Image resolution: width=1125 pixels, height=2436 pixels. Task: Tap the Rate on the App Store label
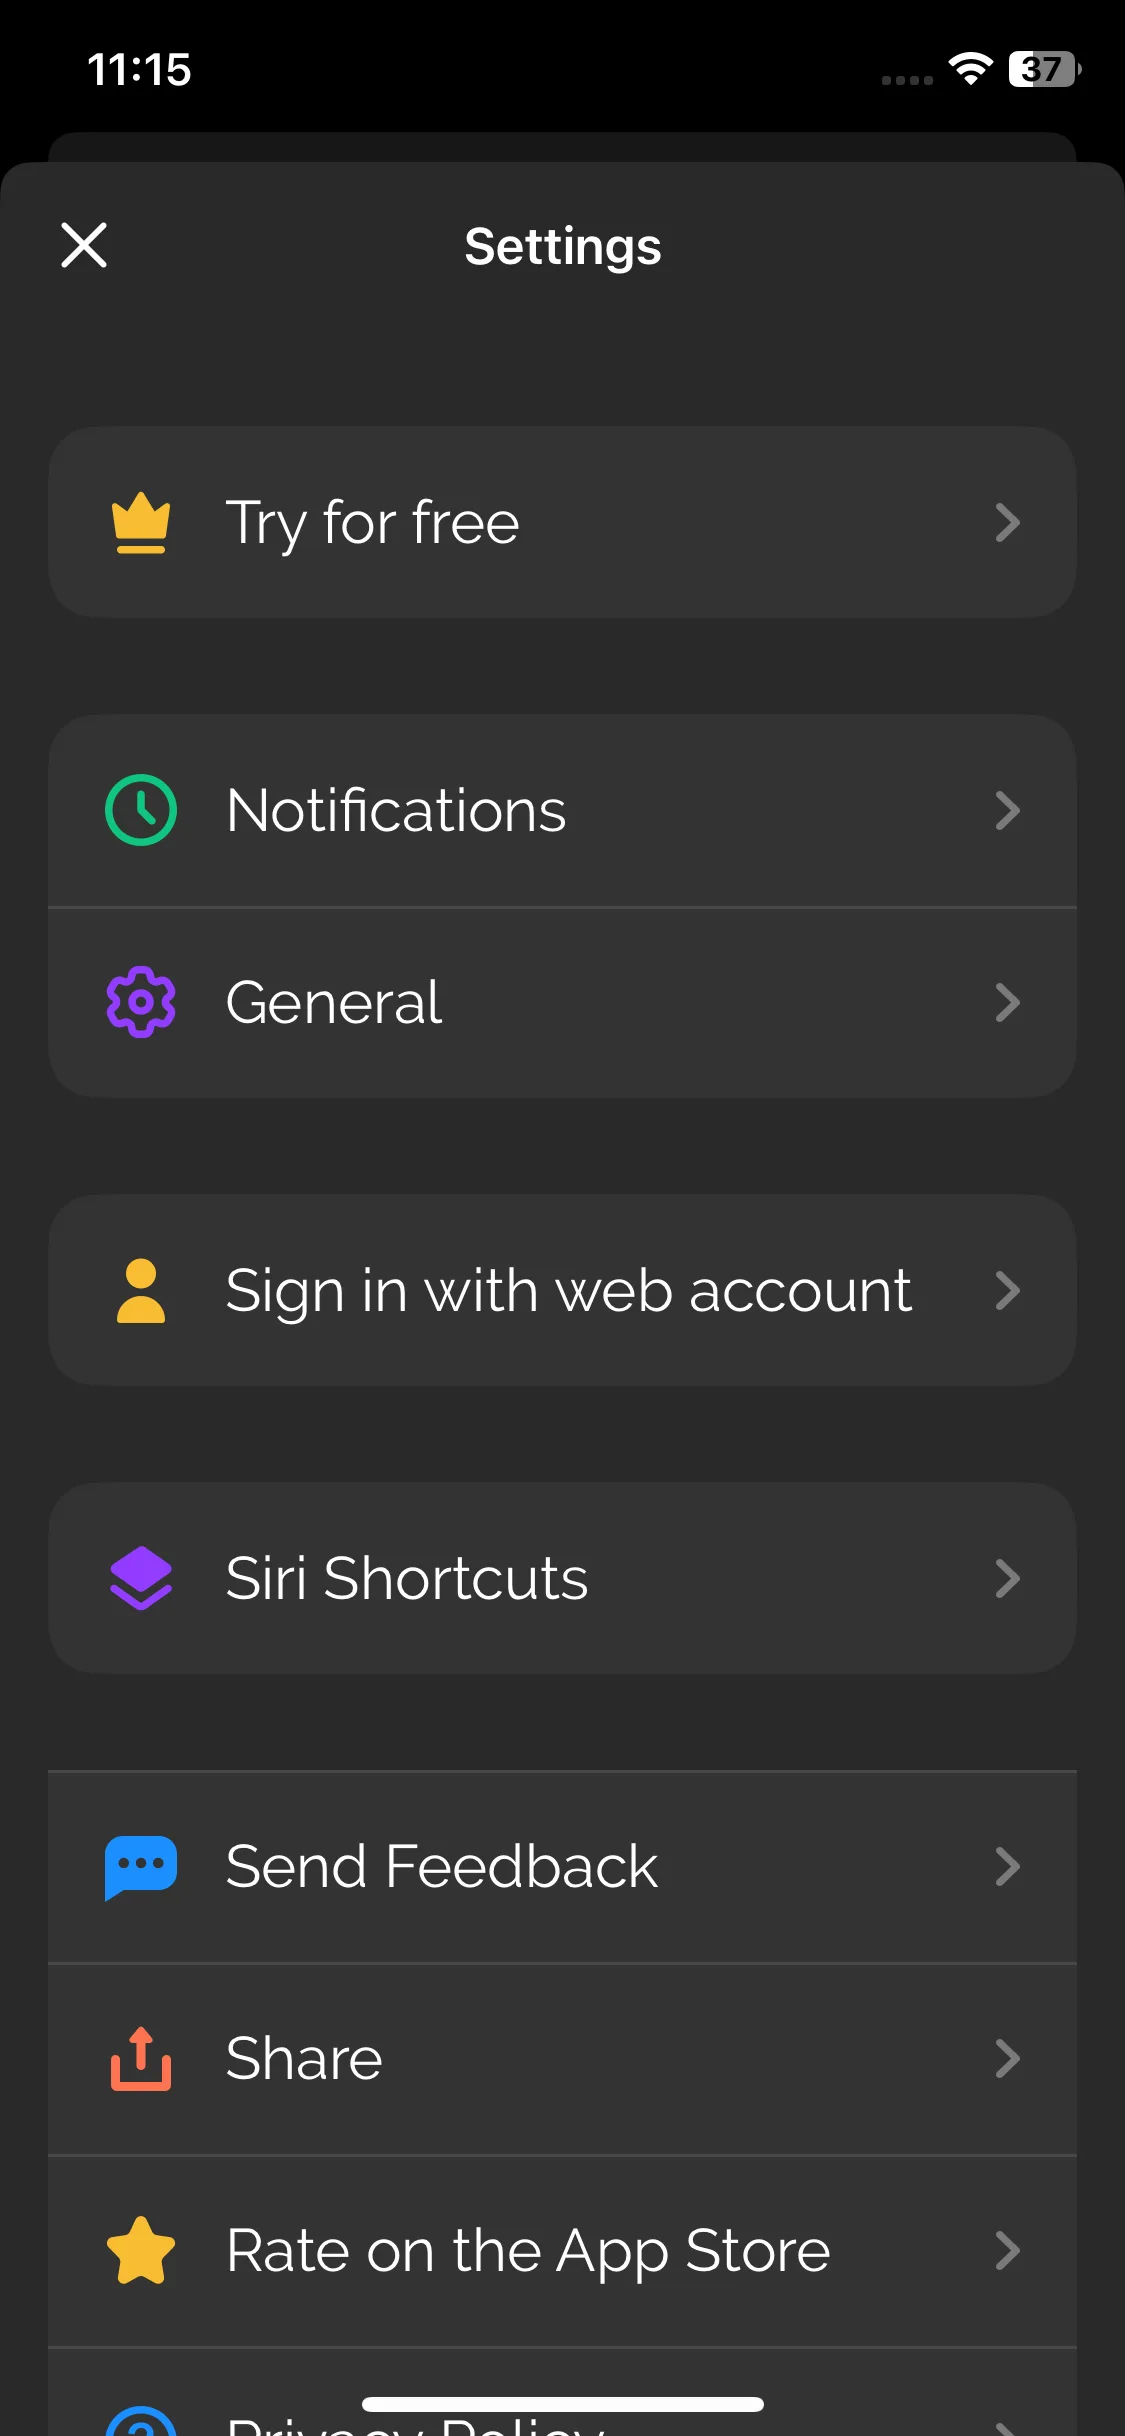tap(528, 2250)
